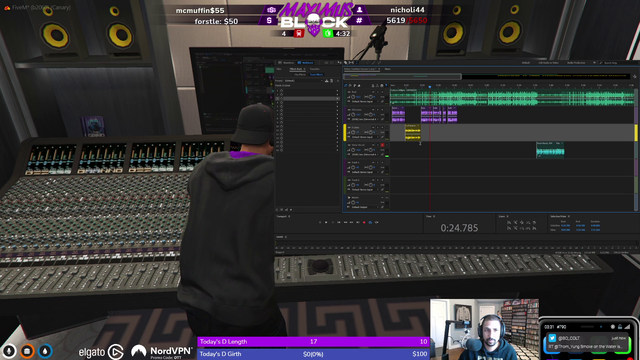
Task: Click first icon in Zoom panel top row
Action: point(509,222)
